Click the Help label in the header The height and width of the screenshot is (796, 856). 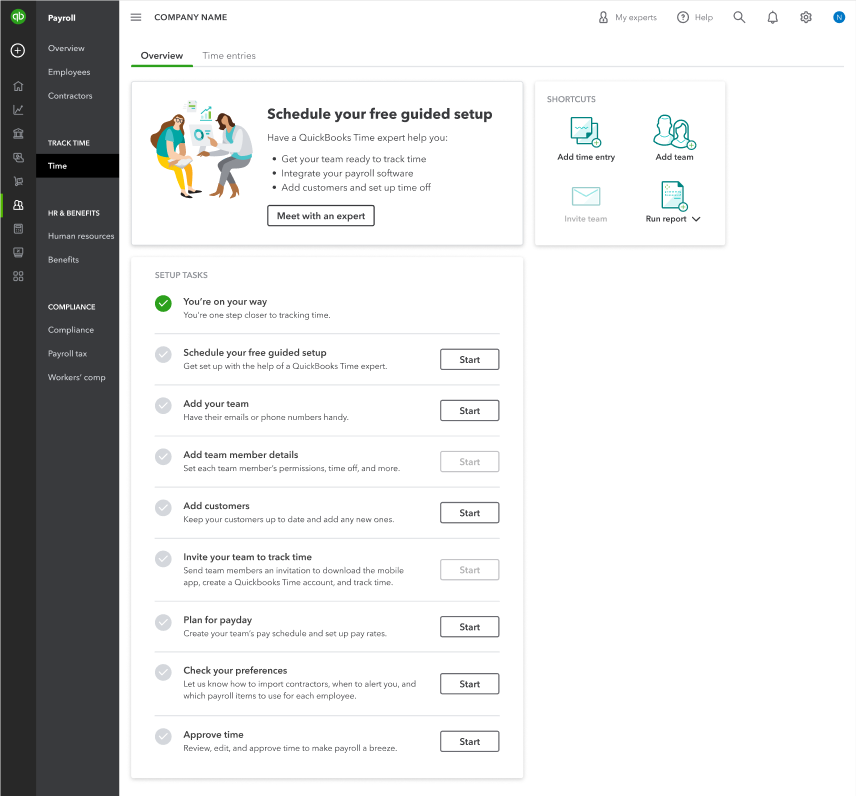coord(704,17)
